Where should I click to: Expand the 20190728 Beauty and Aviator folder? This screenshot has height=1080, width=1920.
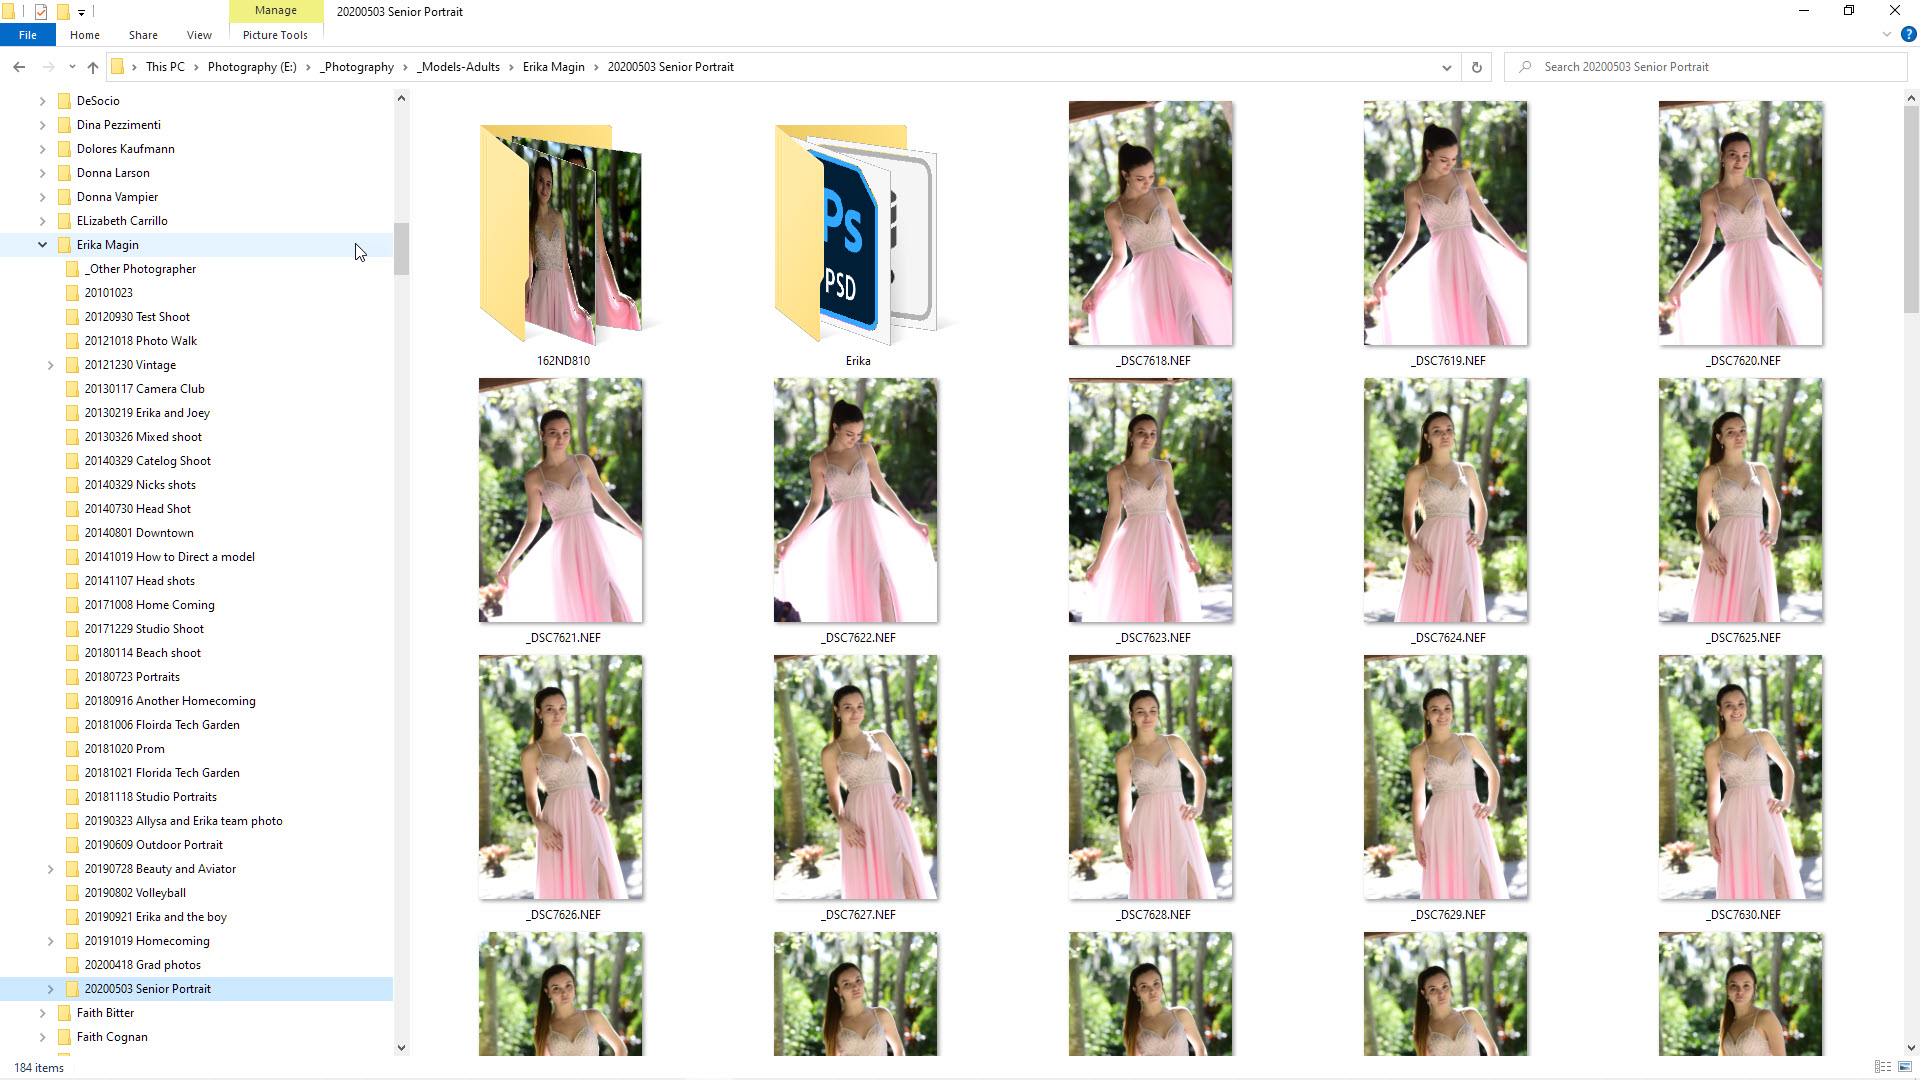(50, 869)
